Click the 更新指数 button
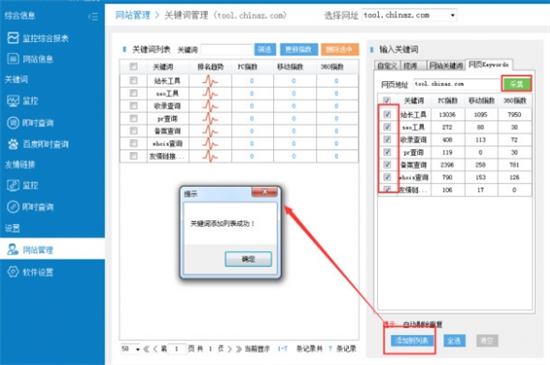 pyautogui.click(x=299, y=49)
